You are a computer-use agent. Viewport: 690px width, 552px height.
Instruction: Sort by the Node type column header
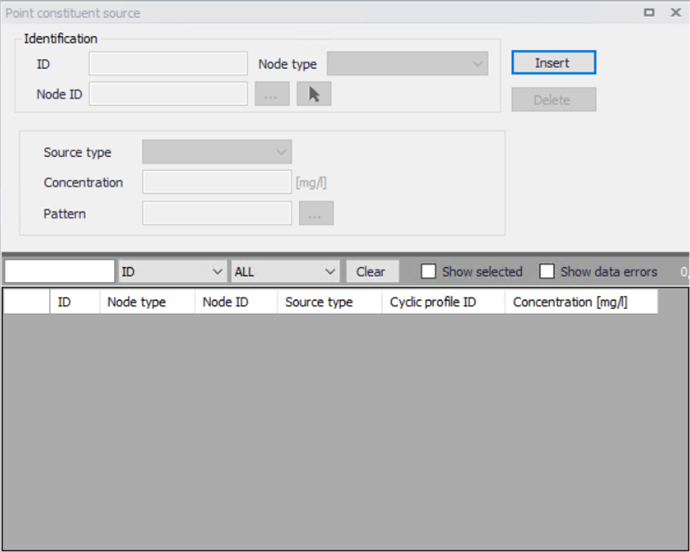[x=147, y=302]
